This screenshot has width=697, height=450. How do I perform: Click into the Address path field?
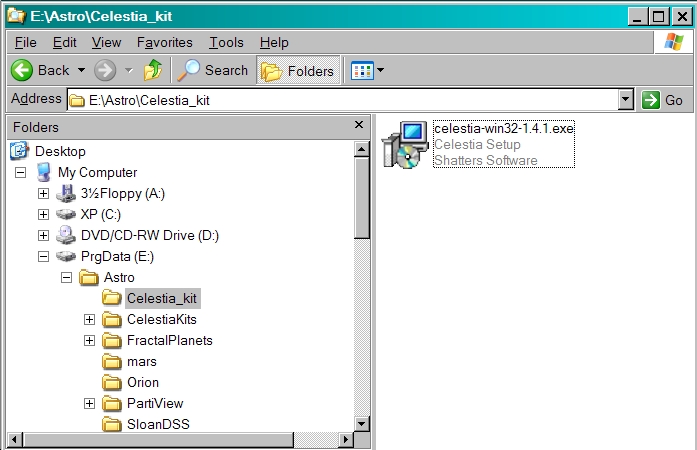coord(342,100)
